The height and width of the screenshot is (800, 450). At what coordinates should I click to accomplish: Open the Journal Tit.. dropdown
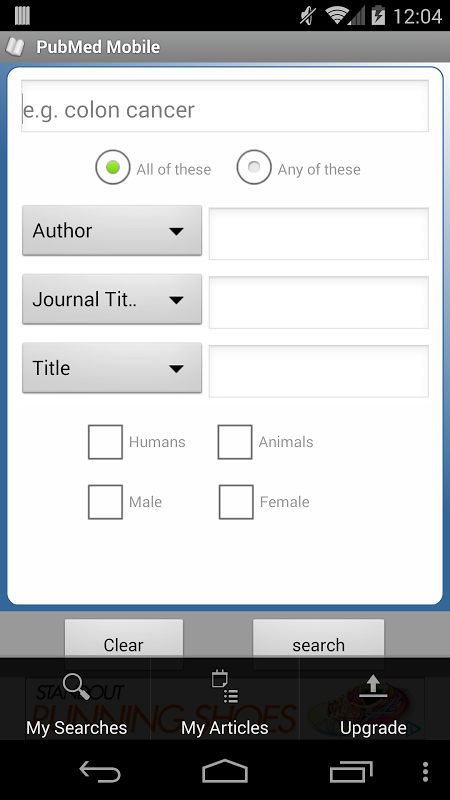click(x=112, y=299)
